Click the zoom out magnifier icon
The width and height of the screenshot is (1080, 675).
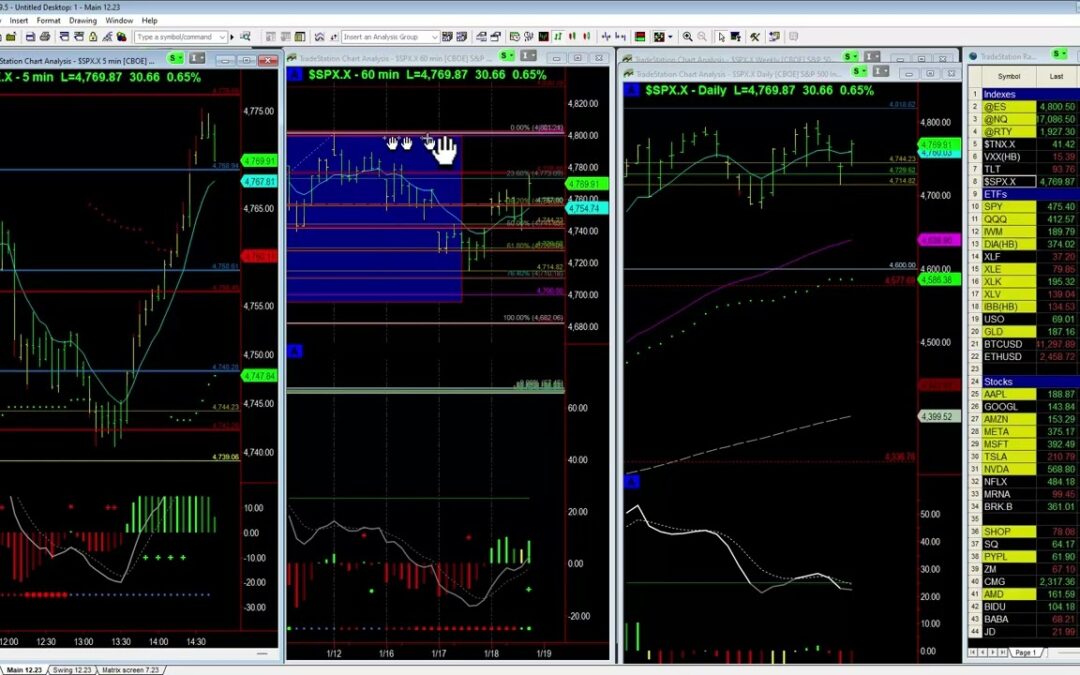tap(702, 37)
